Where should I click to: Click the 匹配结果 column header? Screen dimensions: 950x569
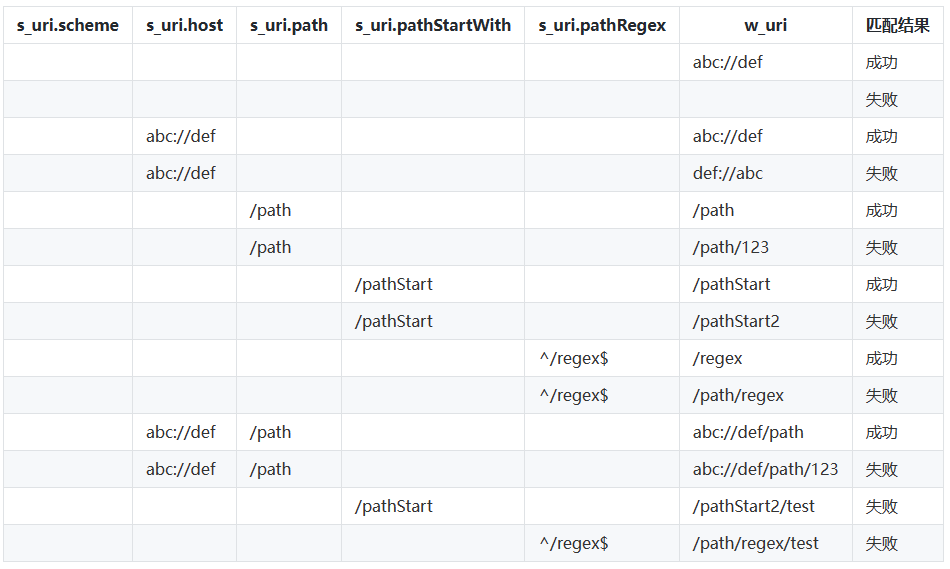898,25
